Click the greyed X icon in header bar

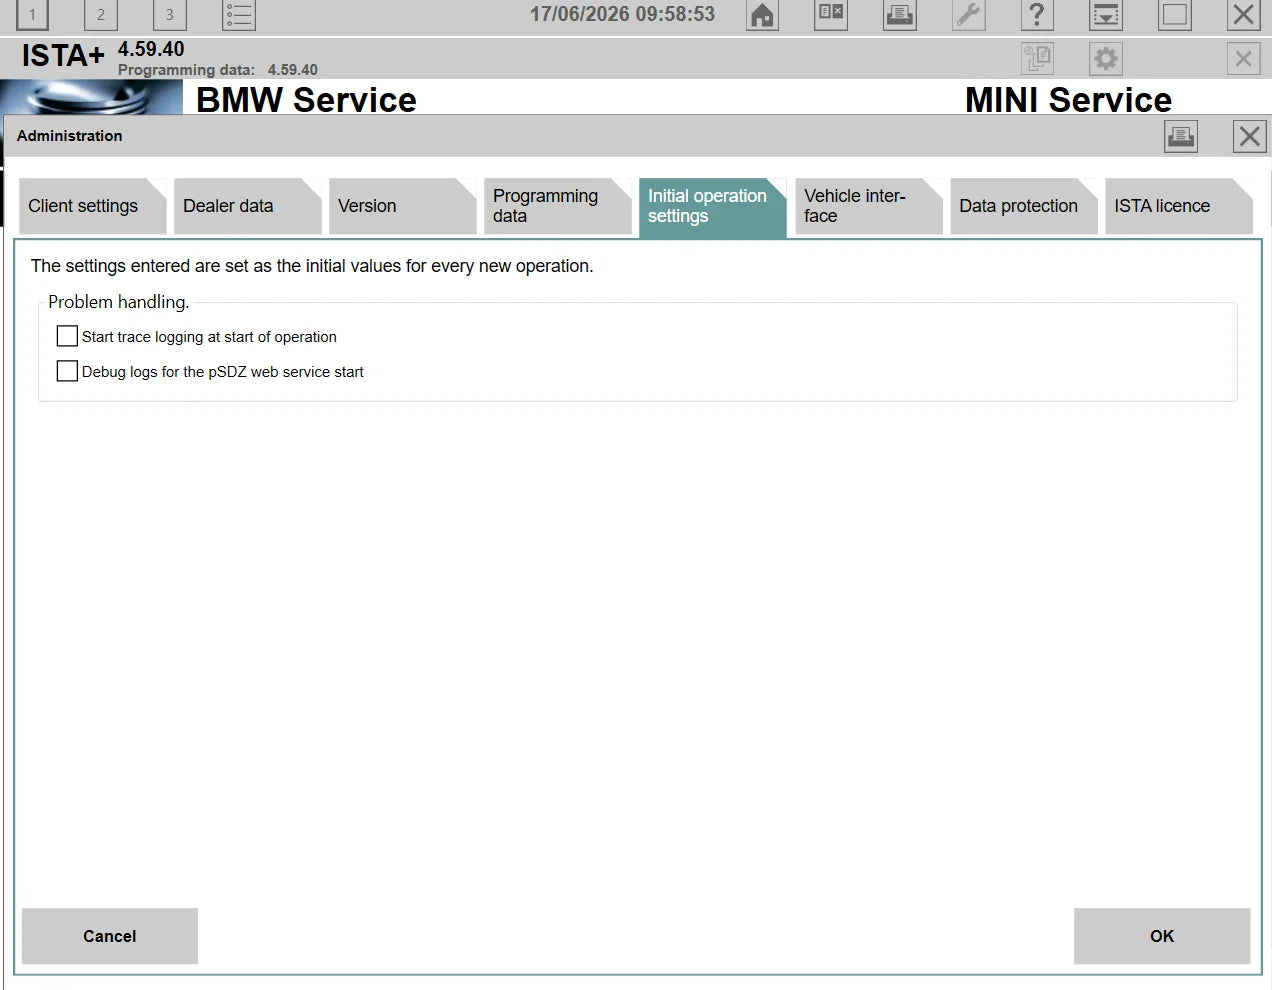(x=1243, y=59)
